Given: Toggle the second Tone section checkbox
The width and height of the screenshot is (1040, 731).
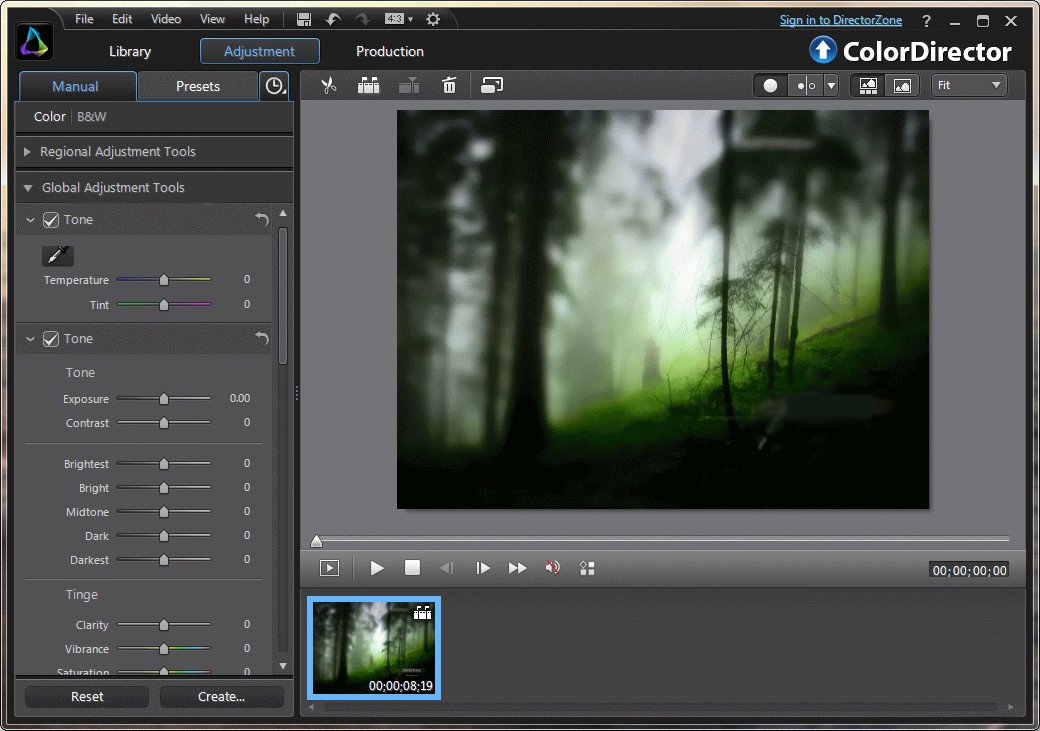Looking at the screenshot, I should click(51, 340).
